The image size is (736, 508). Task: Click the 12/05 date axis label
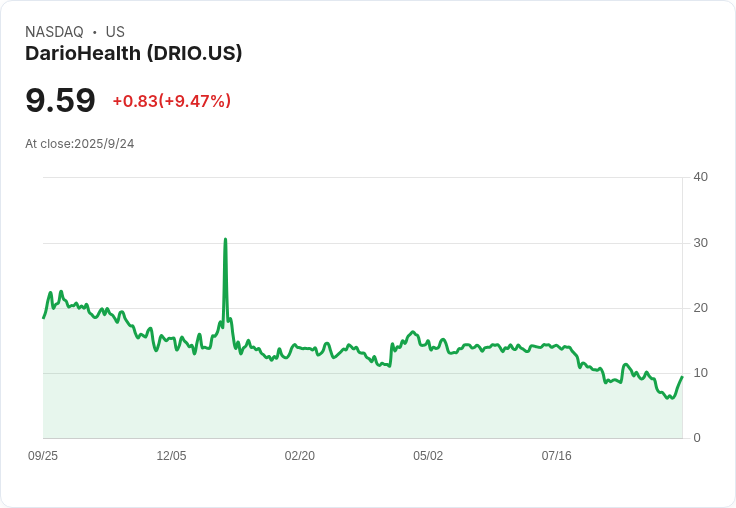[x=171, y=456]
